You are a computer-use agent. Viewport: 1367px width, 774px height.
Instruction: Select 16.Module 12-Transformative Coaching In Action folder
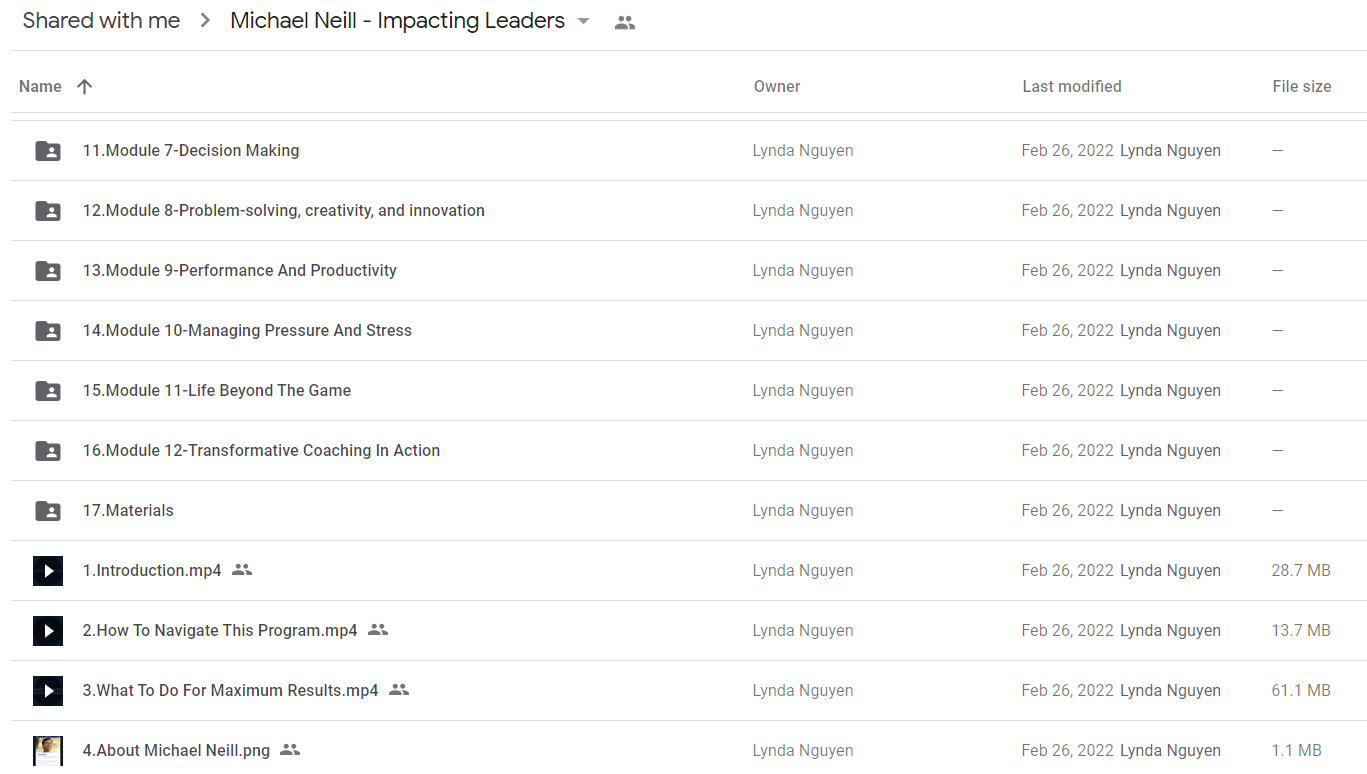(689, 451)
